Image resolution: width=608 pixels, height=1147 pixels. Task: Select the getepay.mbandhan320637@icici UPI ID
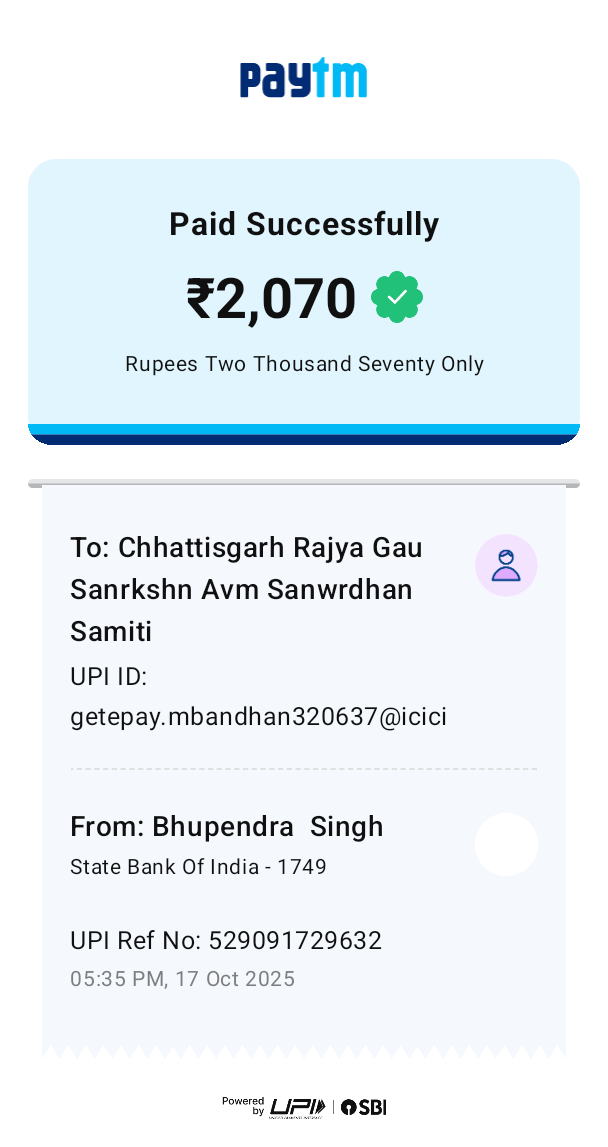258,717
